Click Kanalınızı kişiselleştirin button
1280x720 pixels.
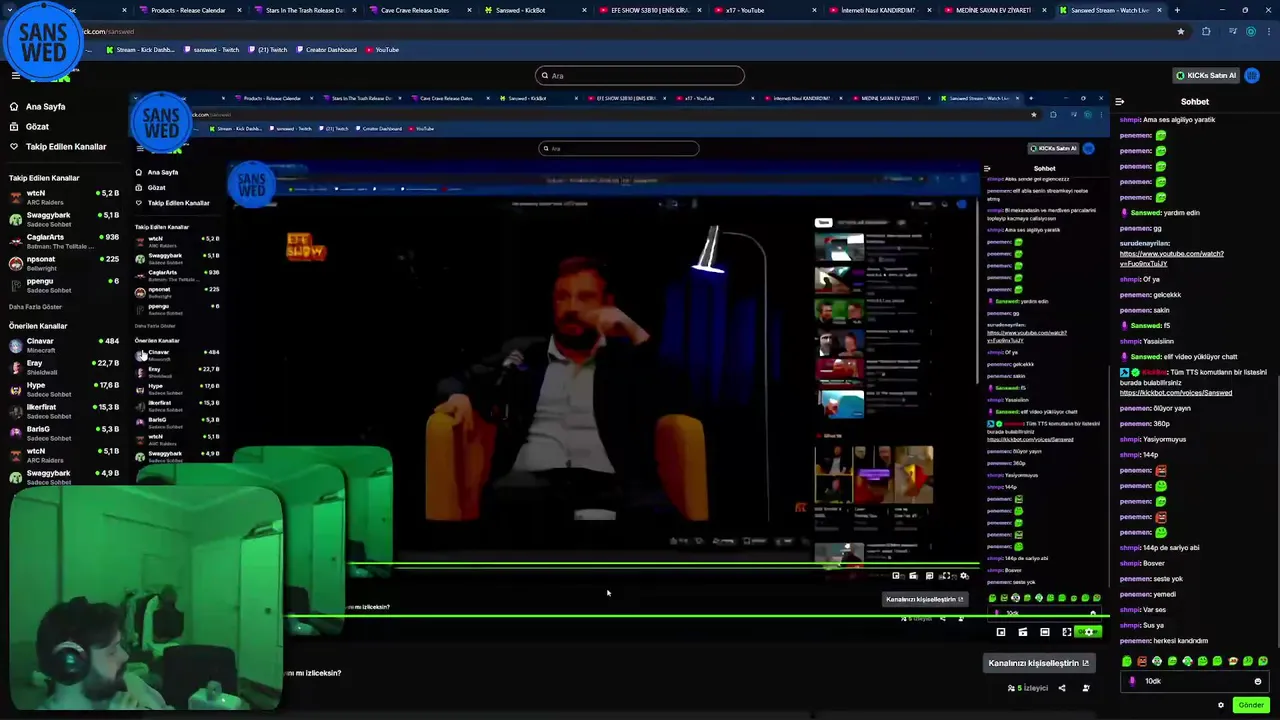1038,663
